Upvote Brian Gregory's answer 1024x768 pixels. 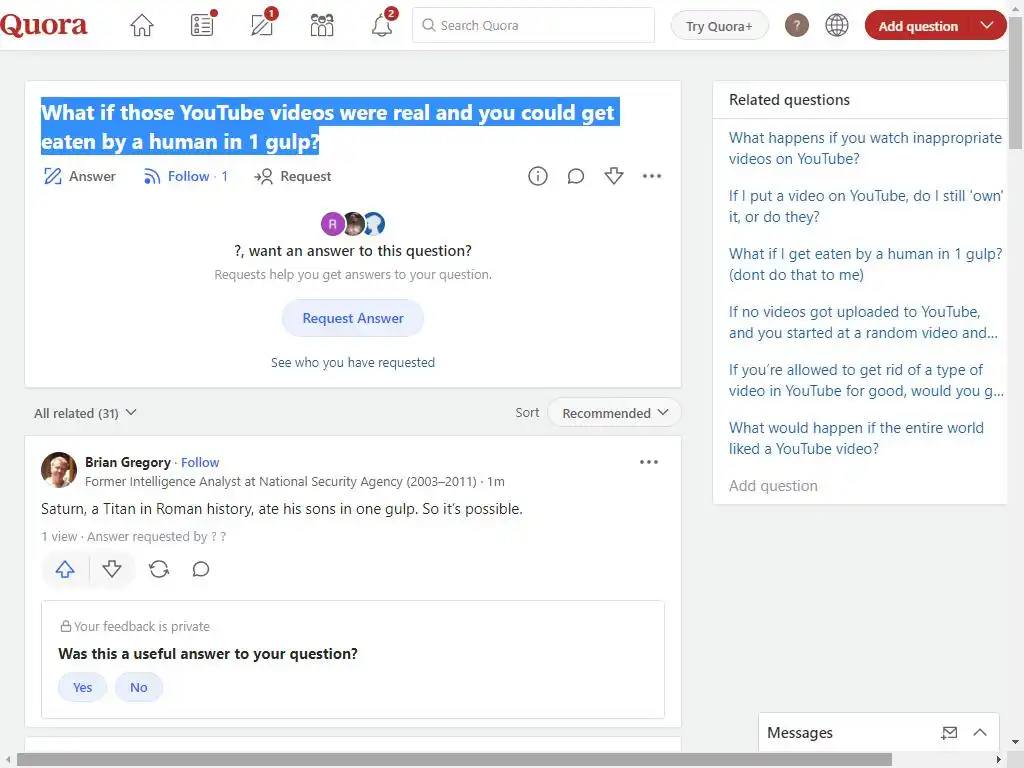click(65, 569)
